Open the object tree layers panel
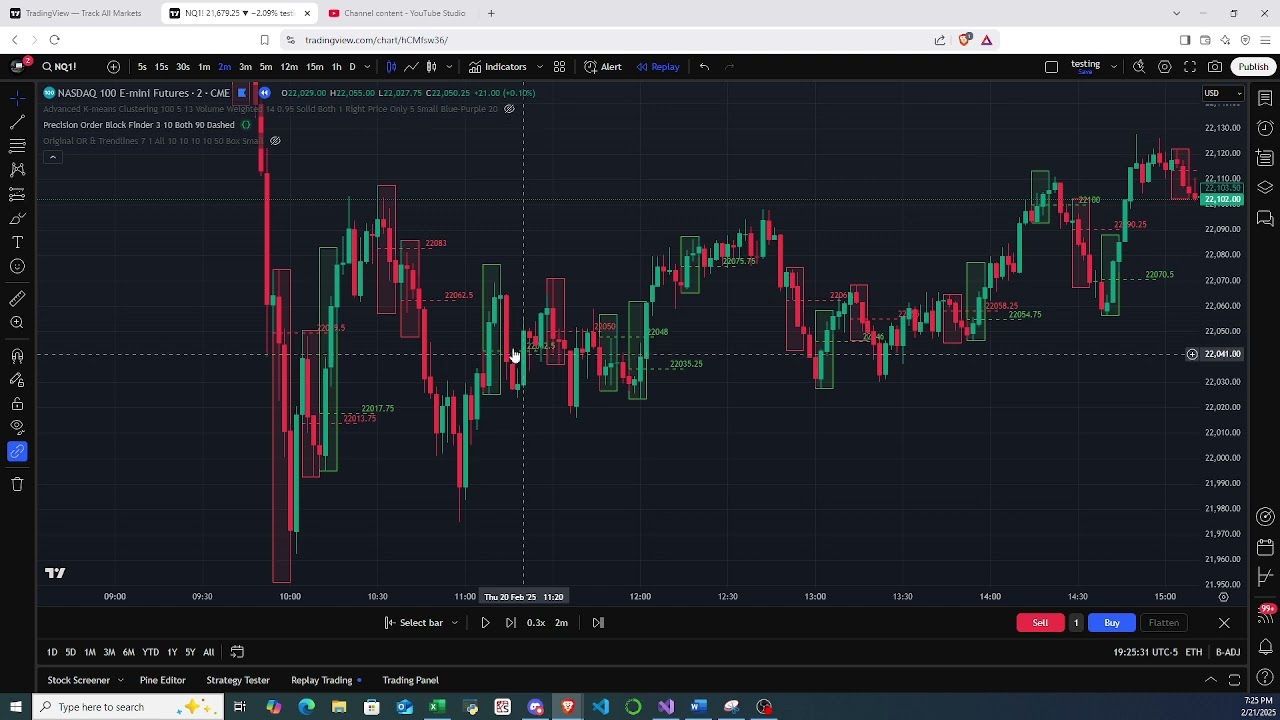Viewport: 1280px width, 720px height. click(1265, 188)
